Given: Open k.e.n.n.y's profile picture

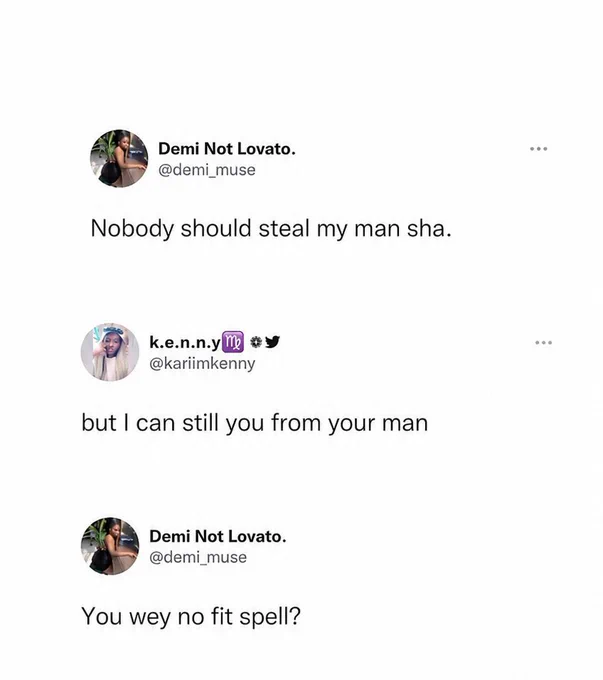Looking at the screenshot, I should click(110, 352).
